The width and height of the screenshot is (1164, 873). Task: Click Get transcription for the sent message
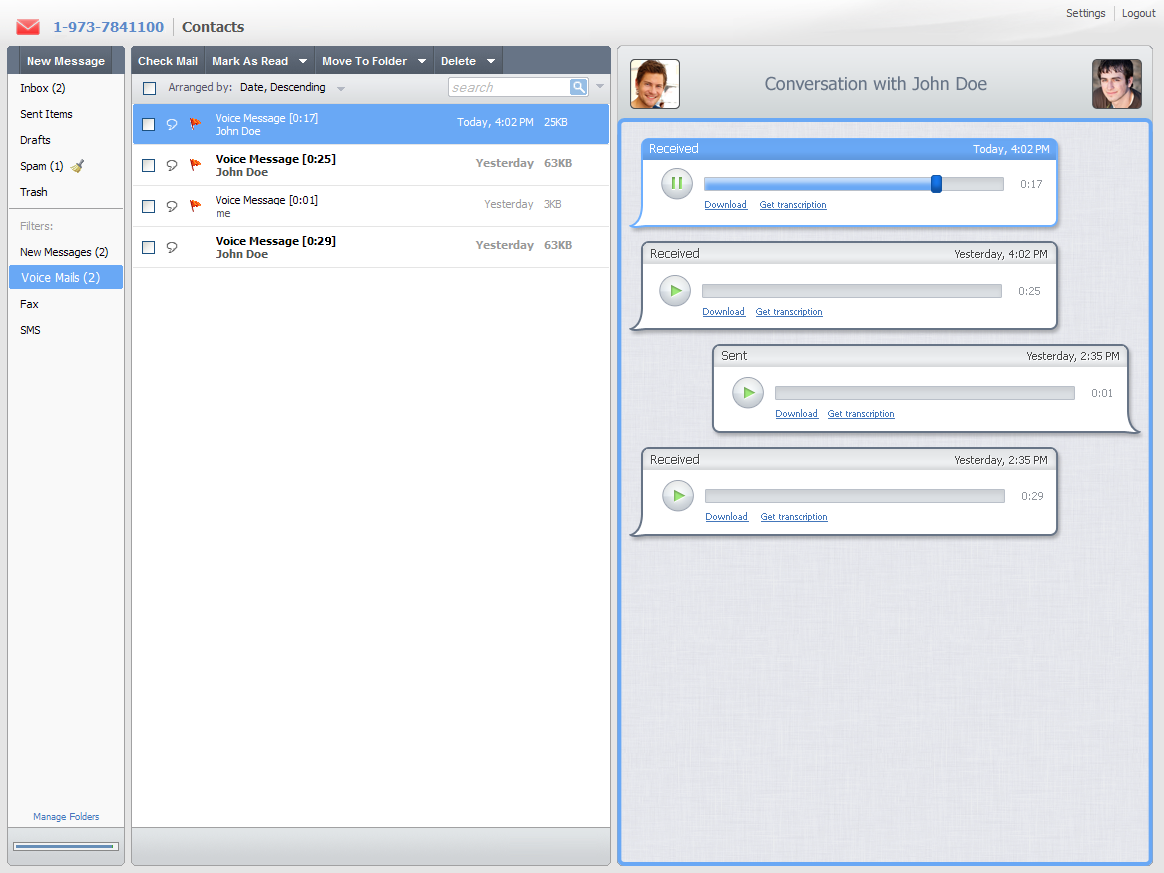pyautogui.click(x=861, y=414)
